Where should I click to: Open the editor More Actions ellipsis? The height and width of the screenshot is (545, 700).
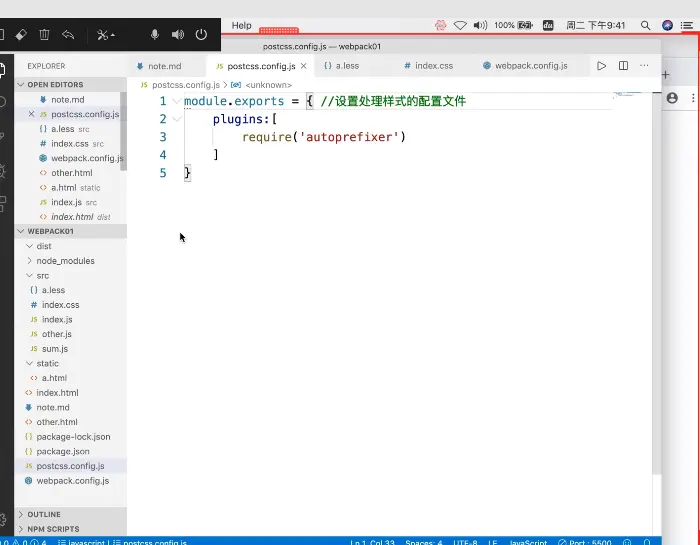click(x=644, y=65)
